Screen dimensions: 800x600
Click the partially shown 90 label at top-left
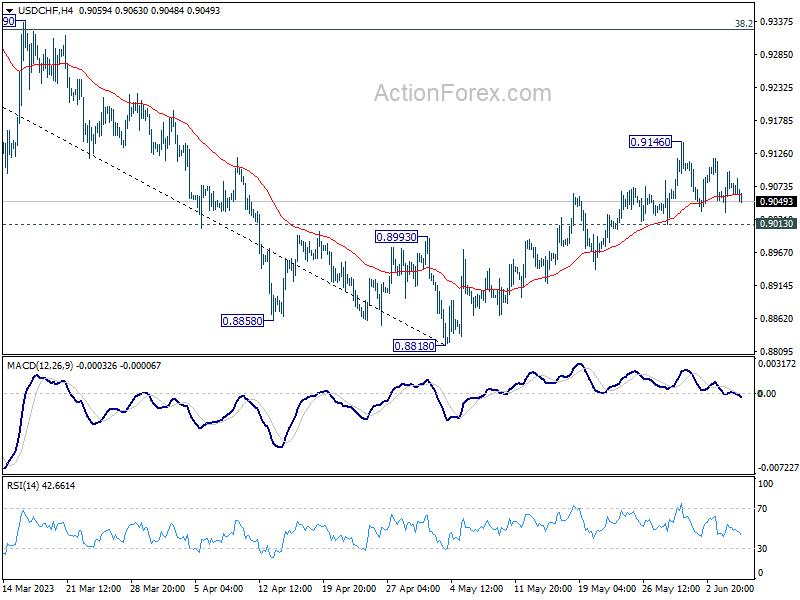click(x=9, y=21)
